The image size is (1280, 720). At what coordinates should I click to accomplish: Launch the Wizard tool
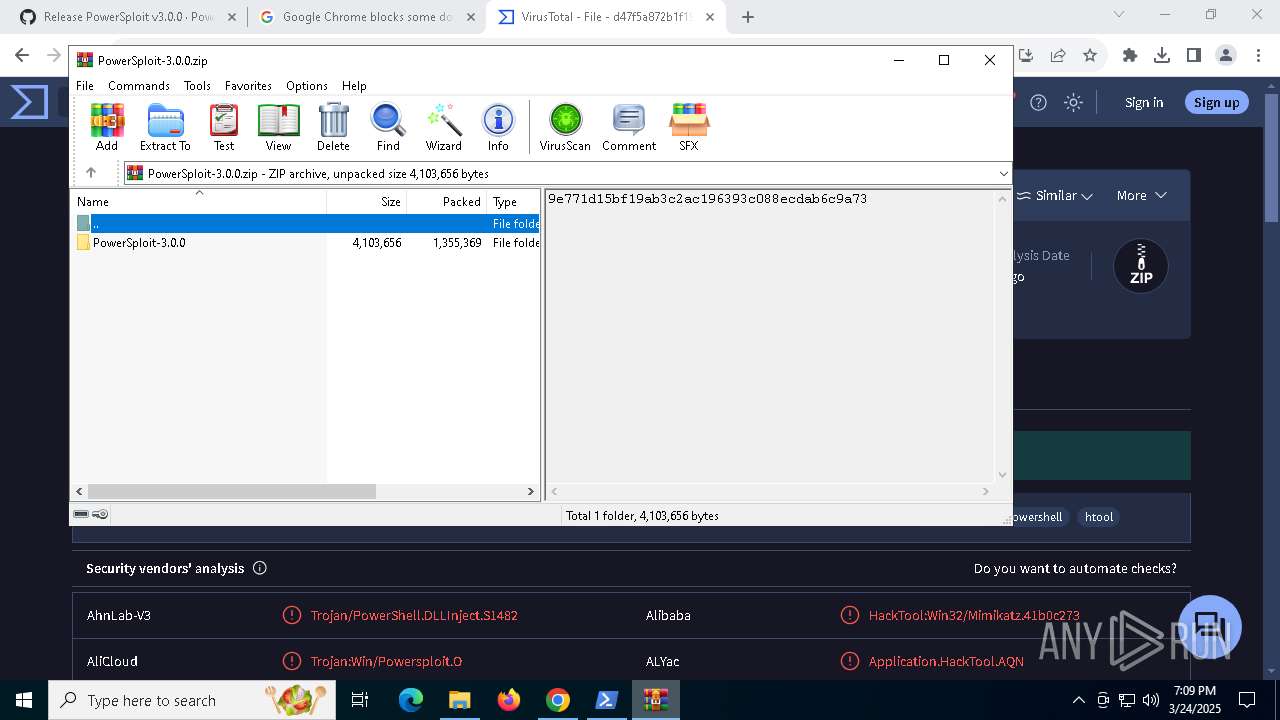[x=444, y=127]
